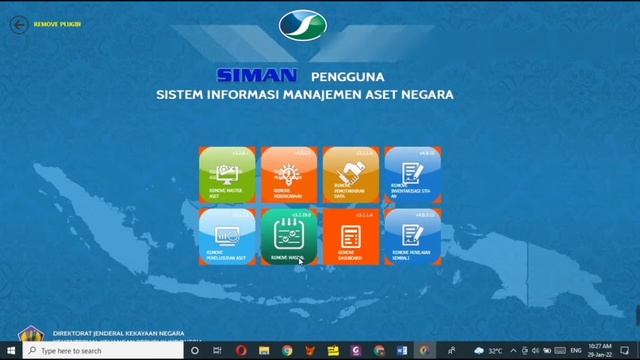Image resolution: width=640 pixels, height=360 pixels.
Task: Open the clock showing 10:27 AM
Action: 600,351
